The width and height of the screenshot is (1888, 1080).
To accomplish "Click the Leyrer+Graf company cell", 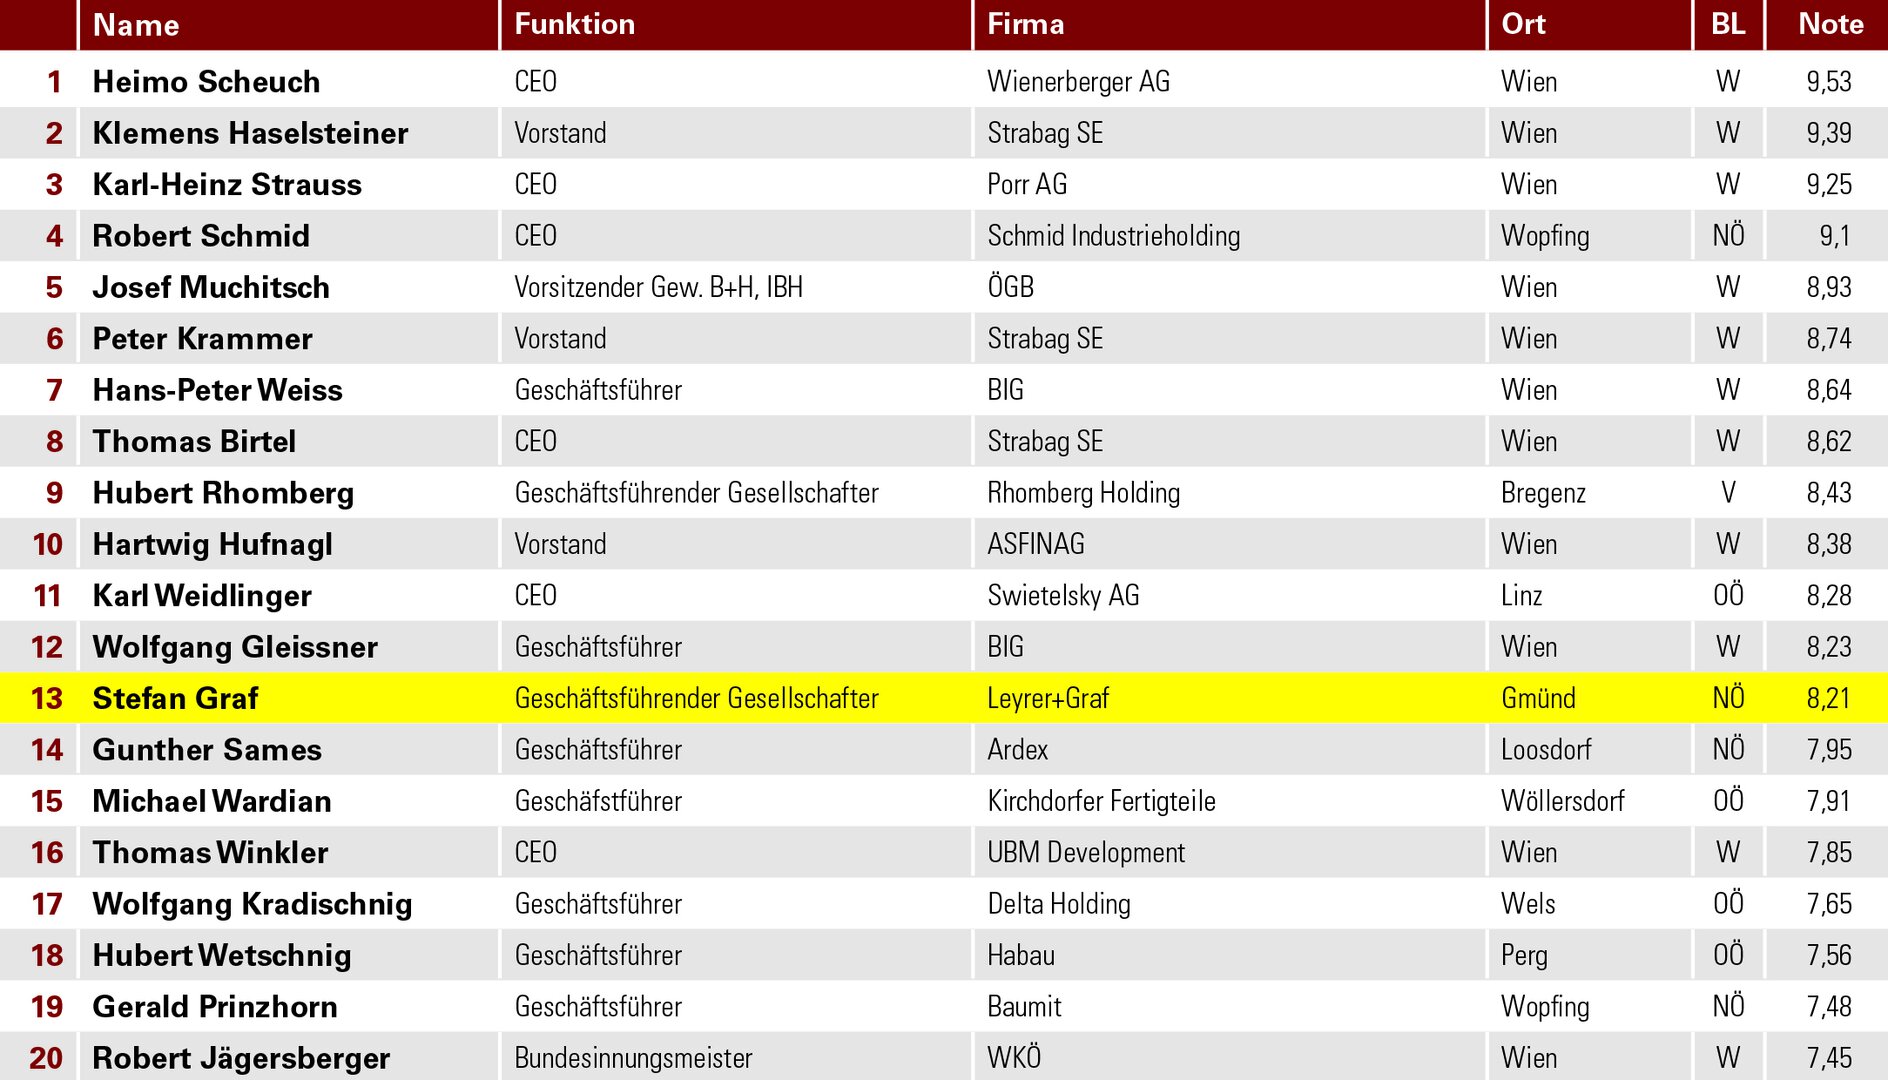I will coord(1048,698).
